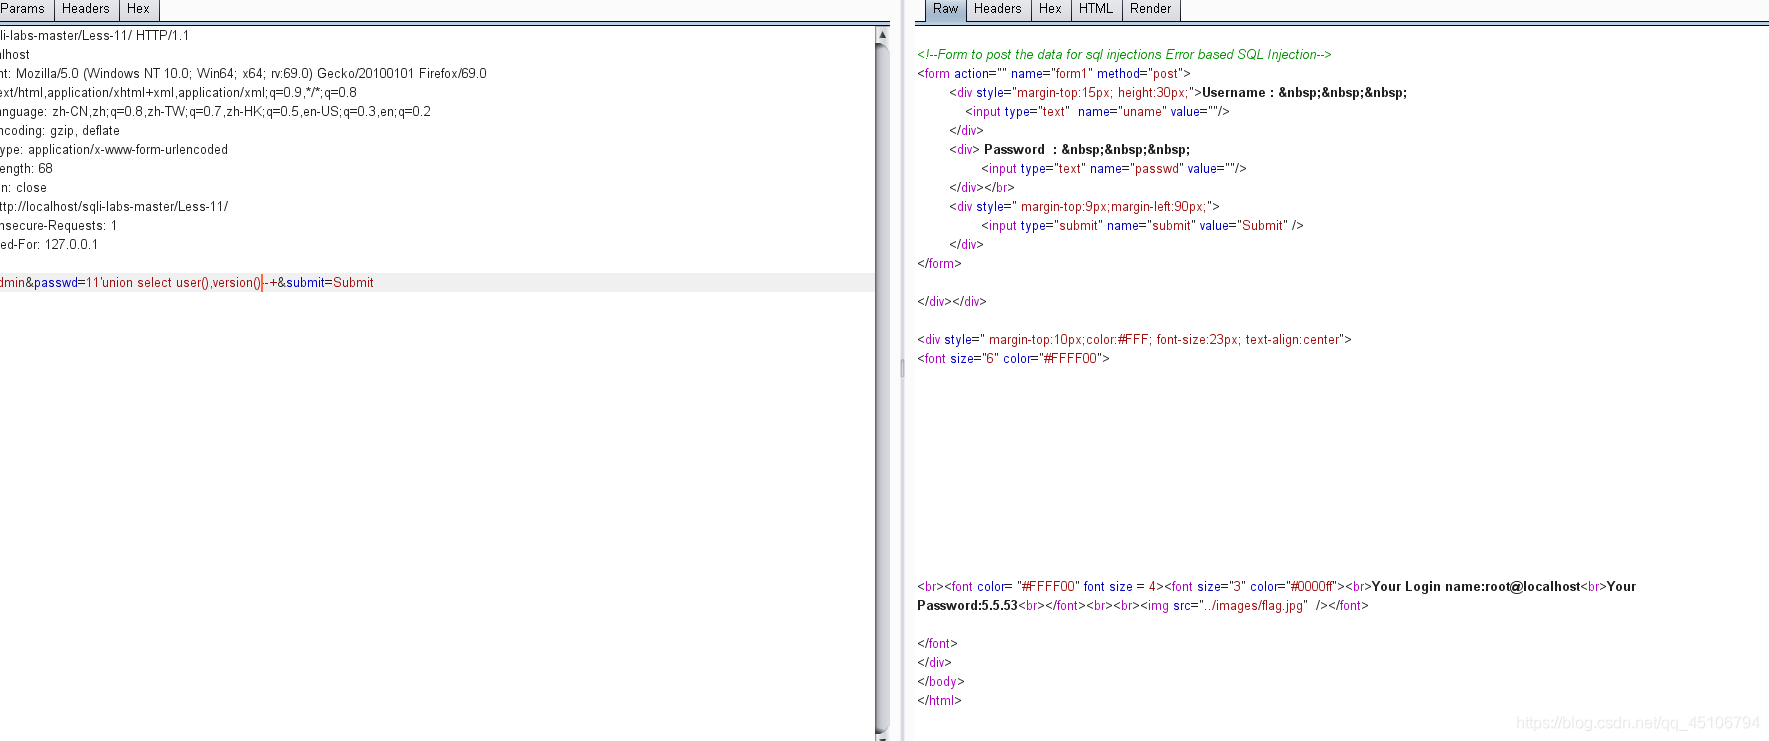
Task: Click the Connection: close header line
Action: point(23,188)
